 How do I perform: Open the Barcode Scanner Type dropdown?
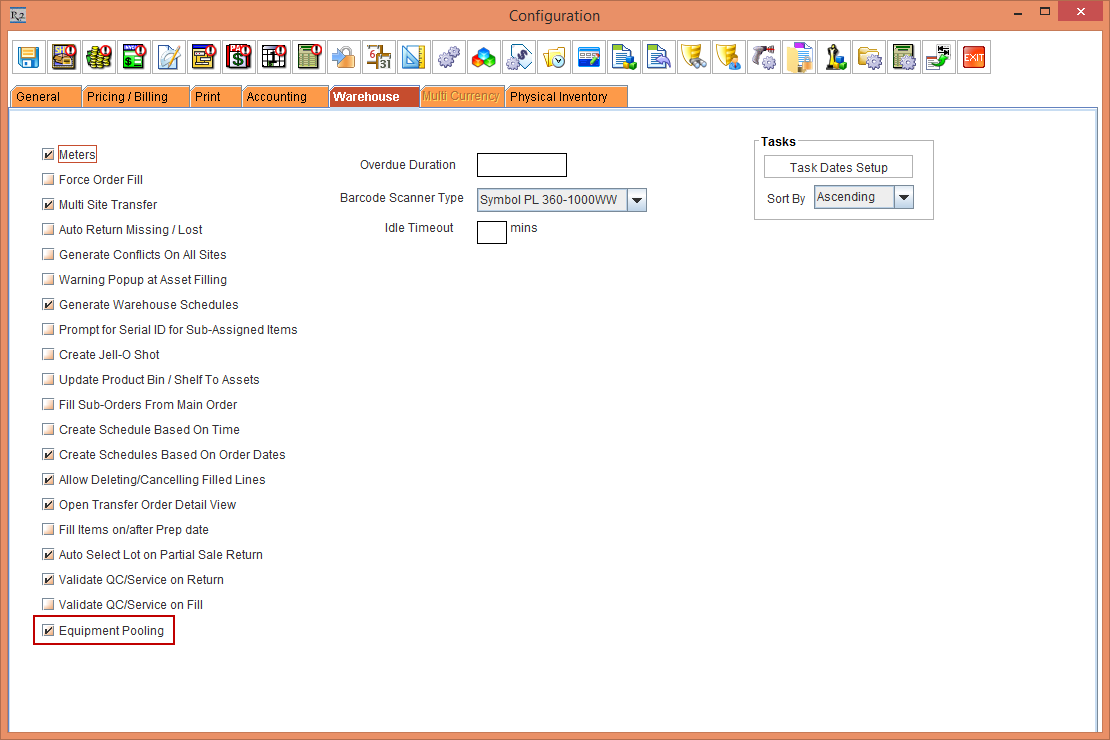[x=637, y=199]
